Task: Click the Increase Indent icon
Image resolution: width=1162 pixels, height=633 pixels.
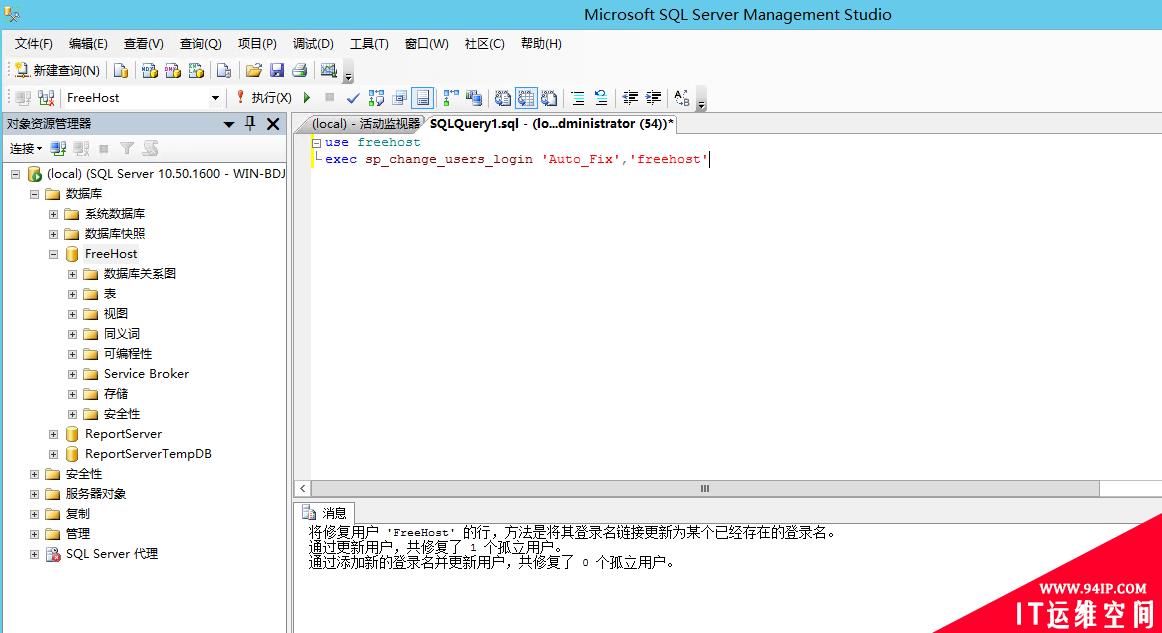Action: (654, 98)
